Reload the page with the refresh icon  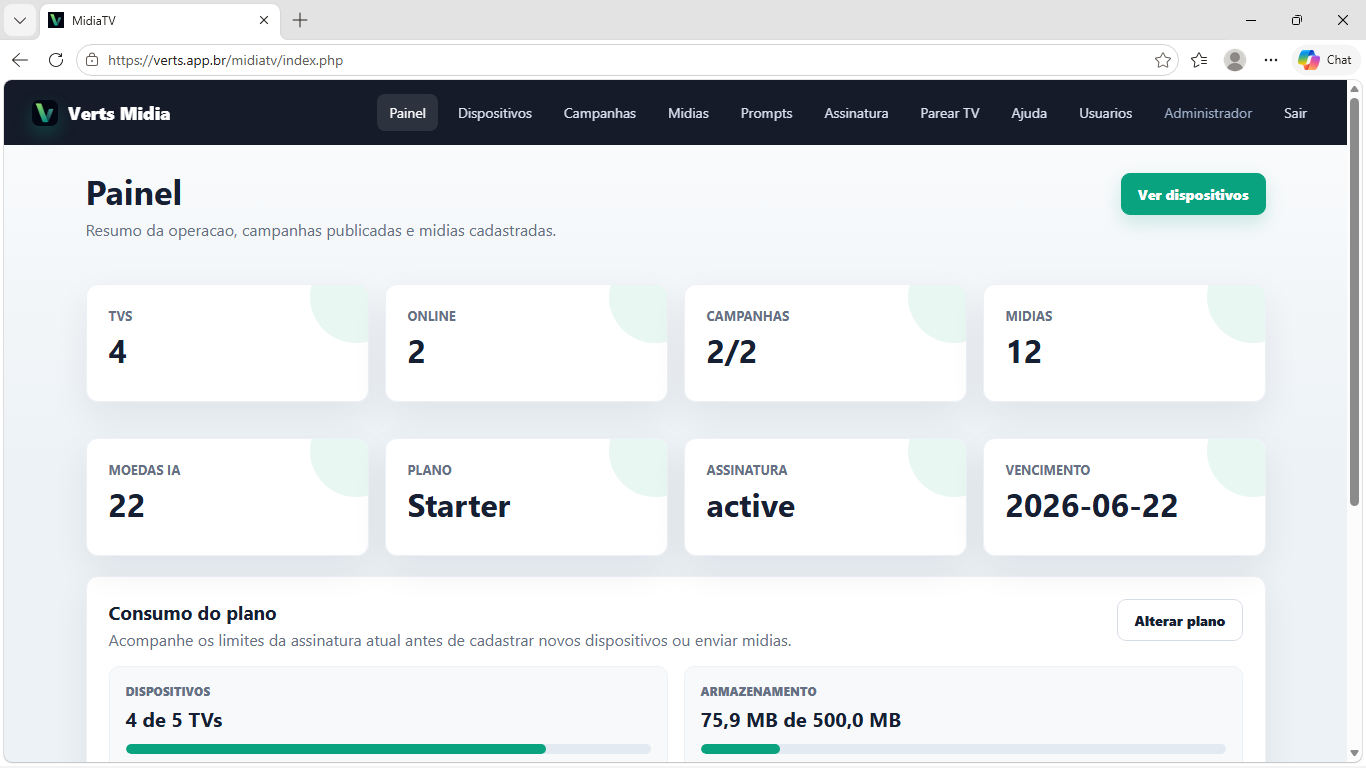(x=56, y=60)
